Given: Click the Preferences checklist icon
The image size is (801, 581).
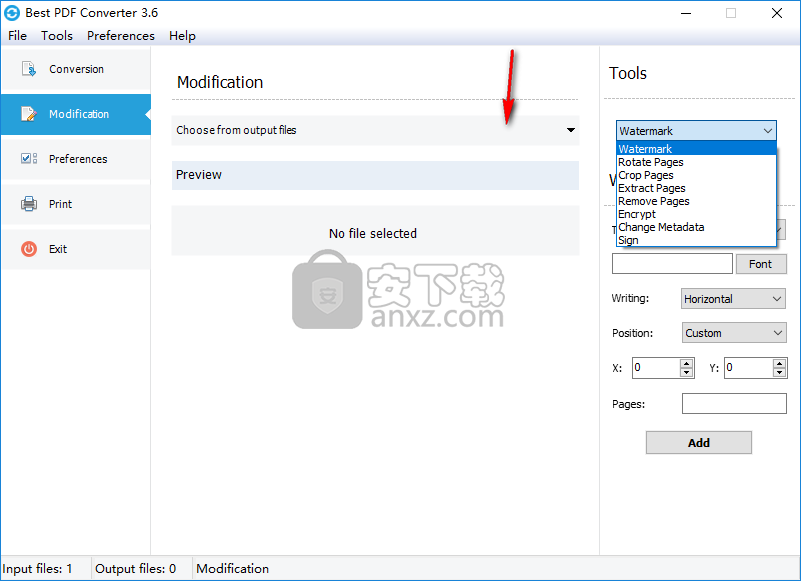Looking at the screenshot, I should coord(29,158).
